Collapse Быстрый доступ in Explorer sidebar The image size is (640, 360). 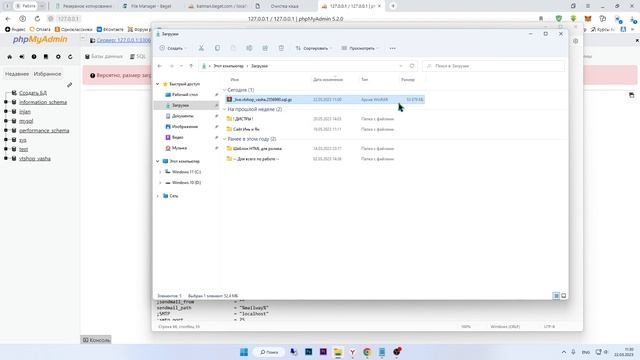click(158, 84)
